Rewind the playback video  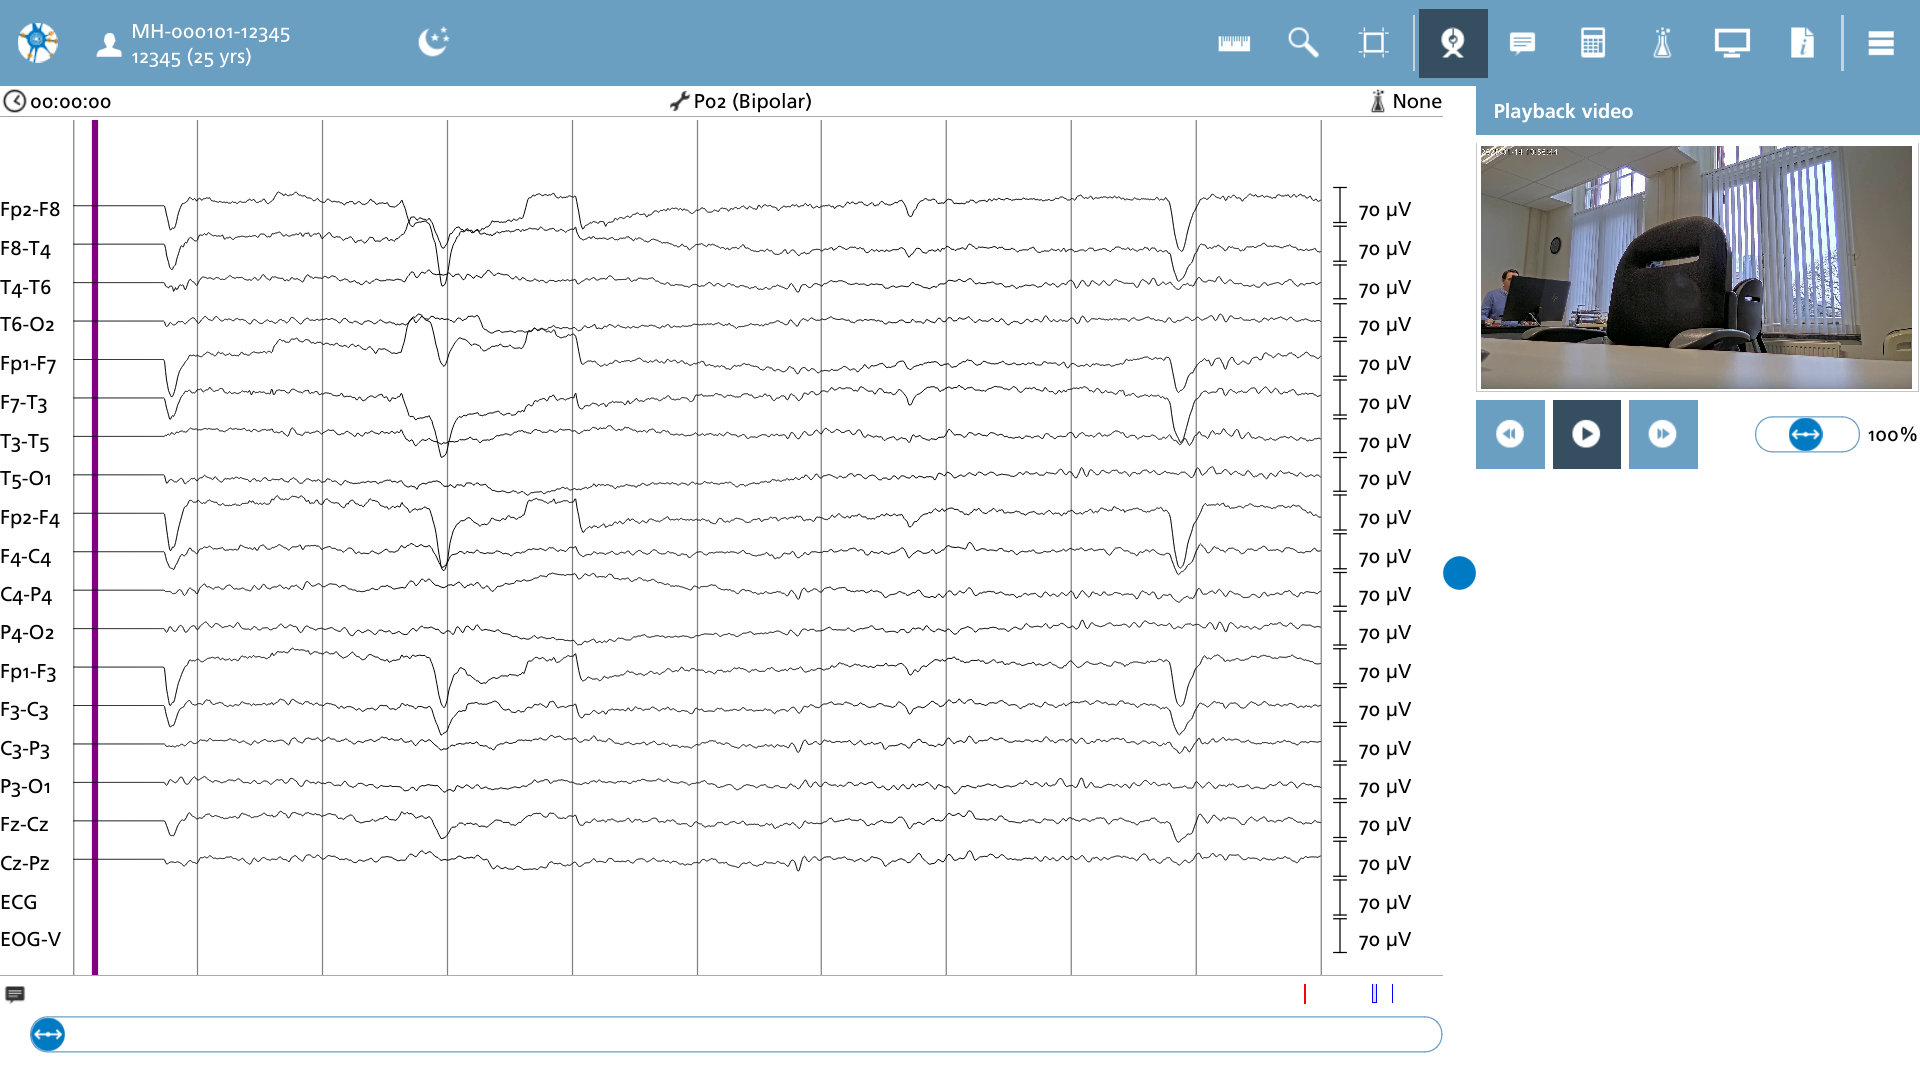pos(1510,434)
